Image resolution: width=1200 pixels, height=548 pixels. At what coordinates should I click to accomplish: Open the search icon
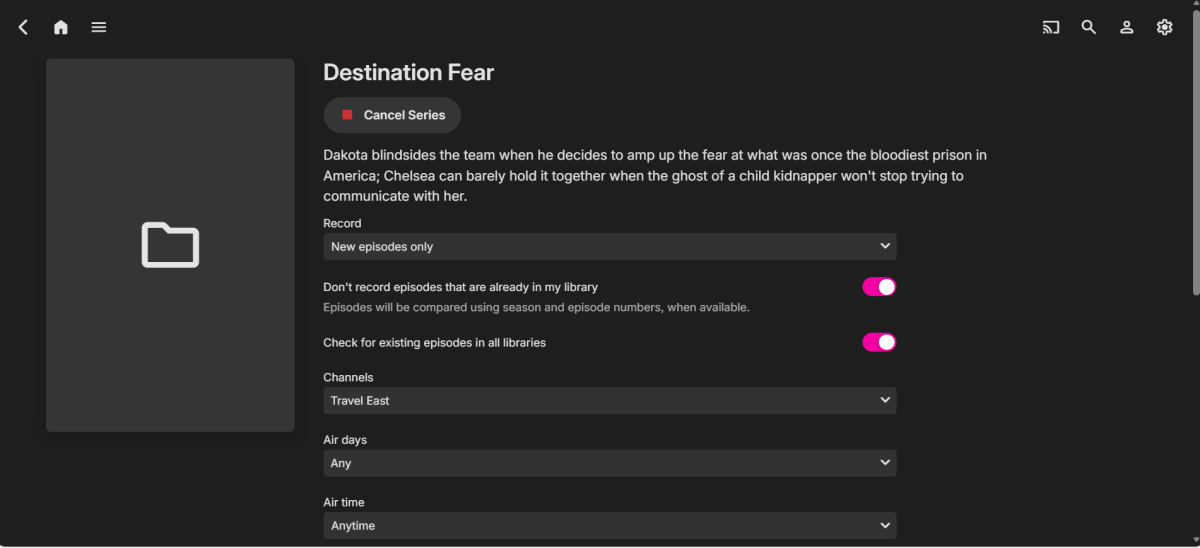tap(1089, 27)
